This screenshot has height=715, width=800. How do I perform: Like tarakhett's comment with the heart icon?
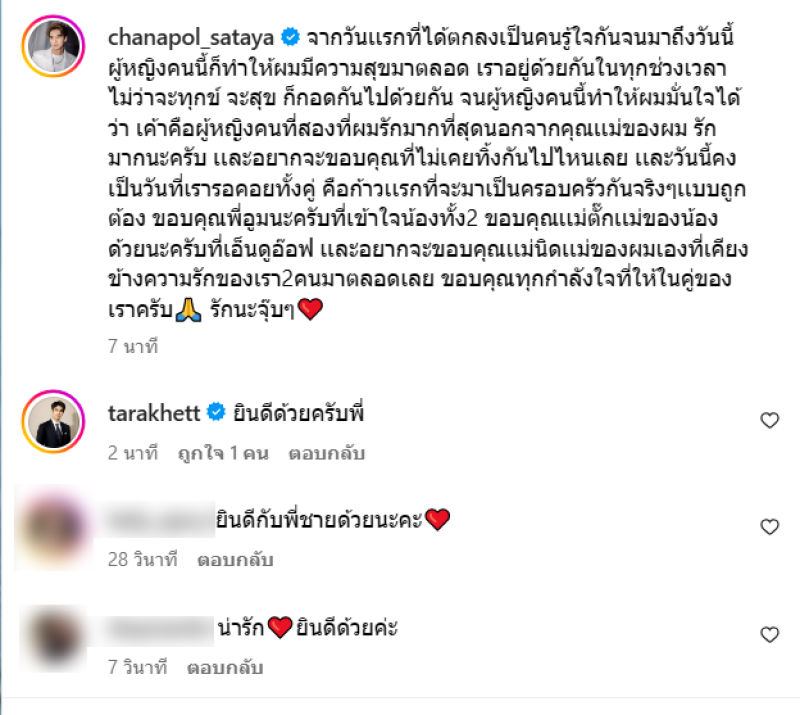click(x=769, y=420)
